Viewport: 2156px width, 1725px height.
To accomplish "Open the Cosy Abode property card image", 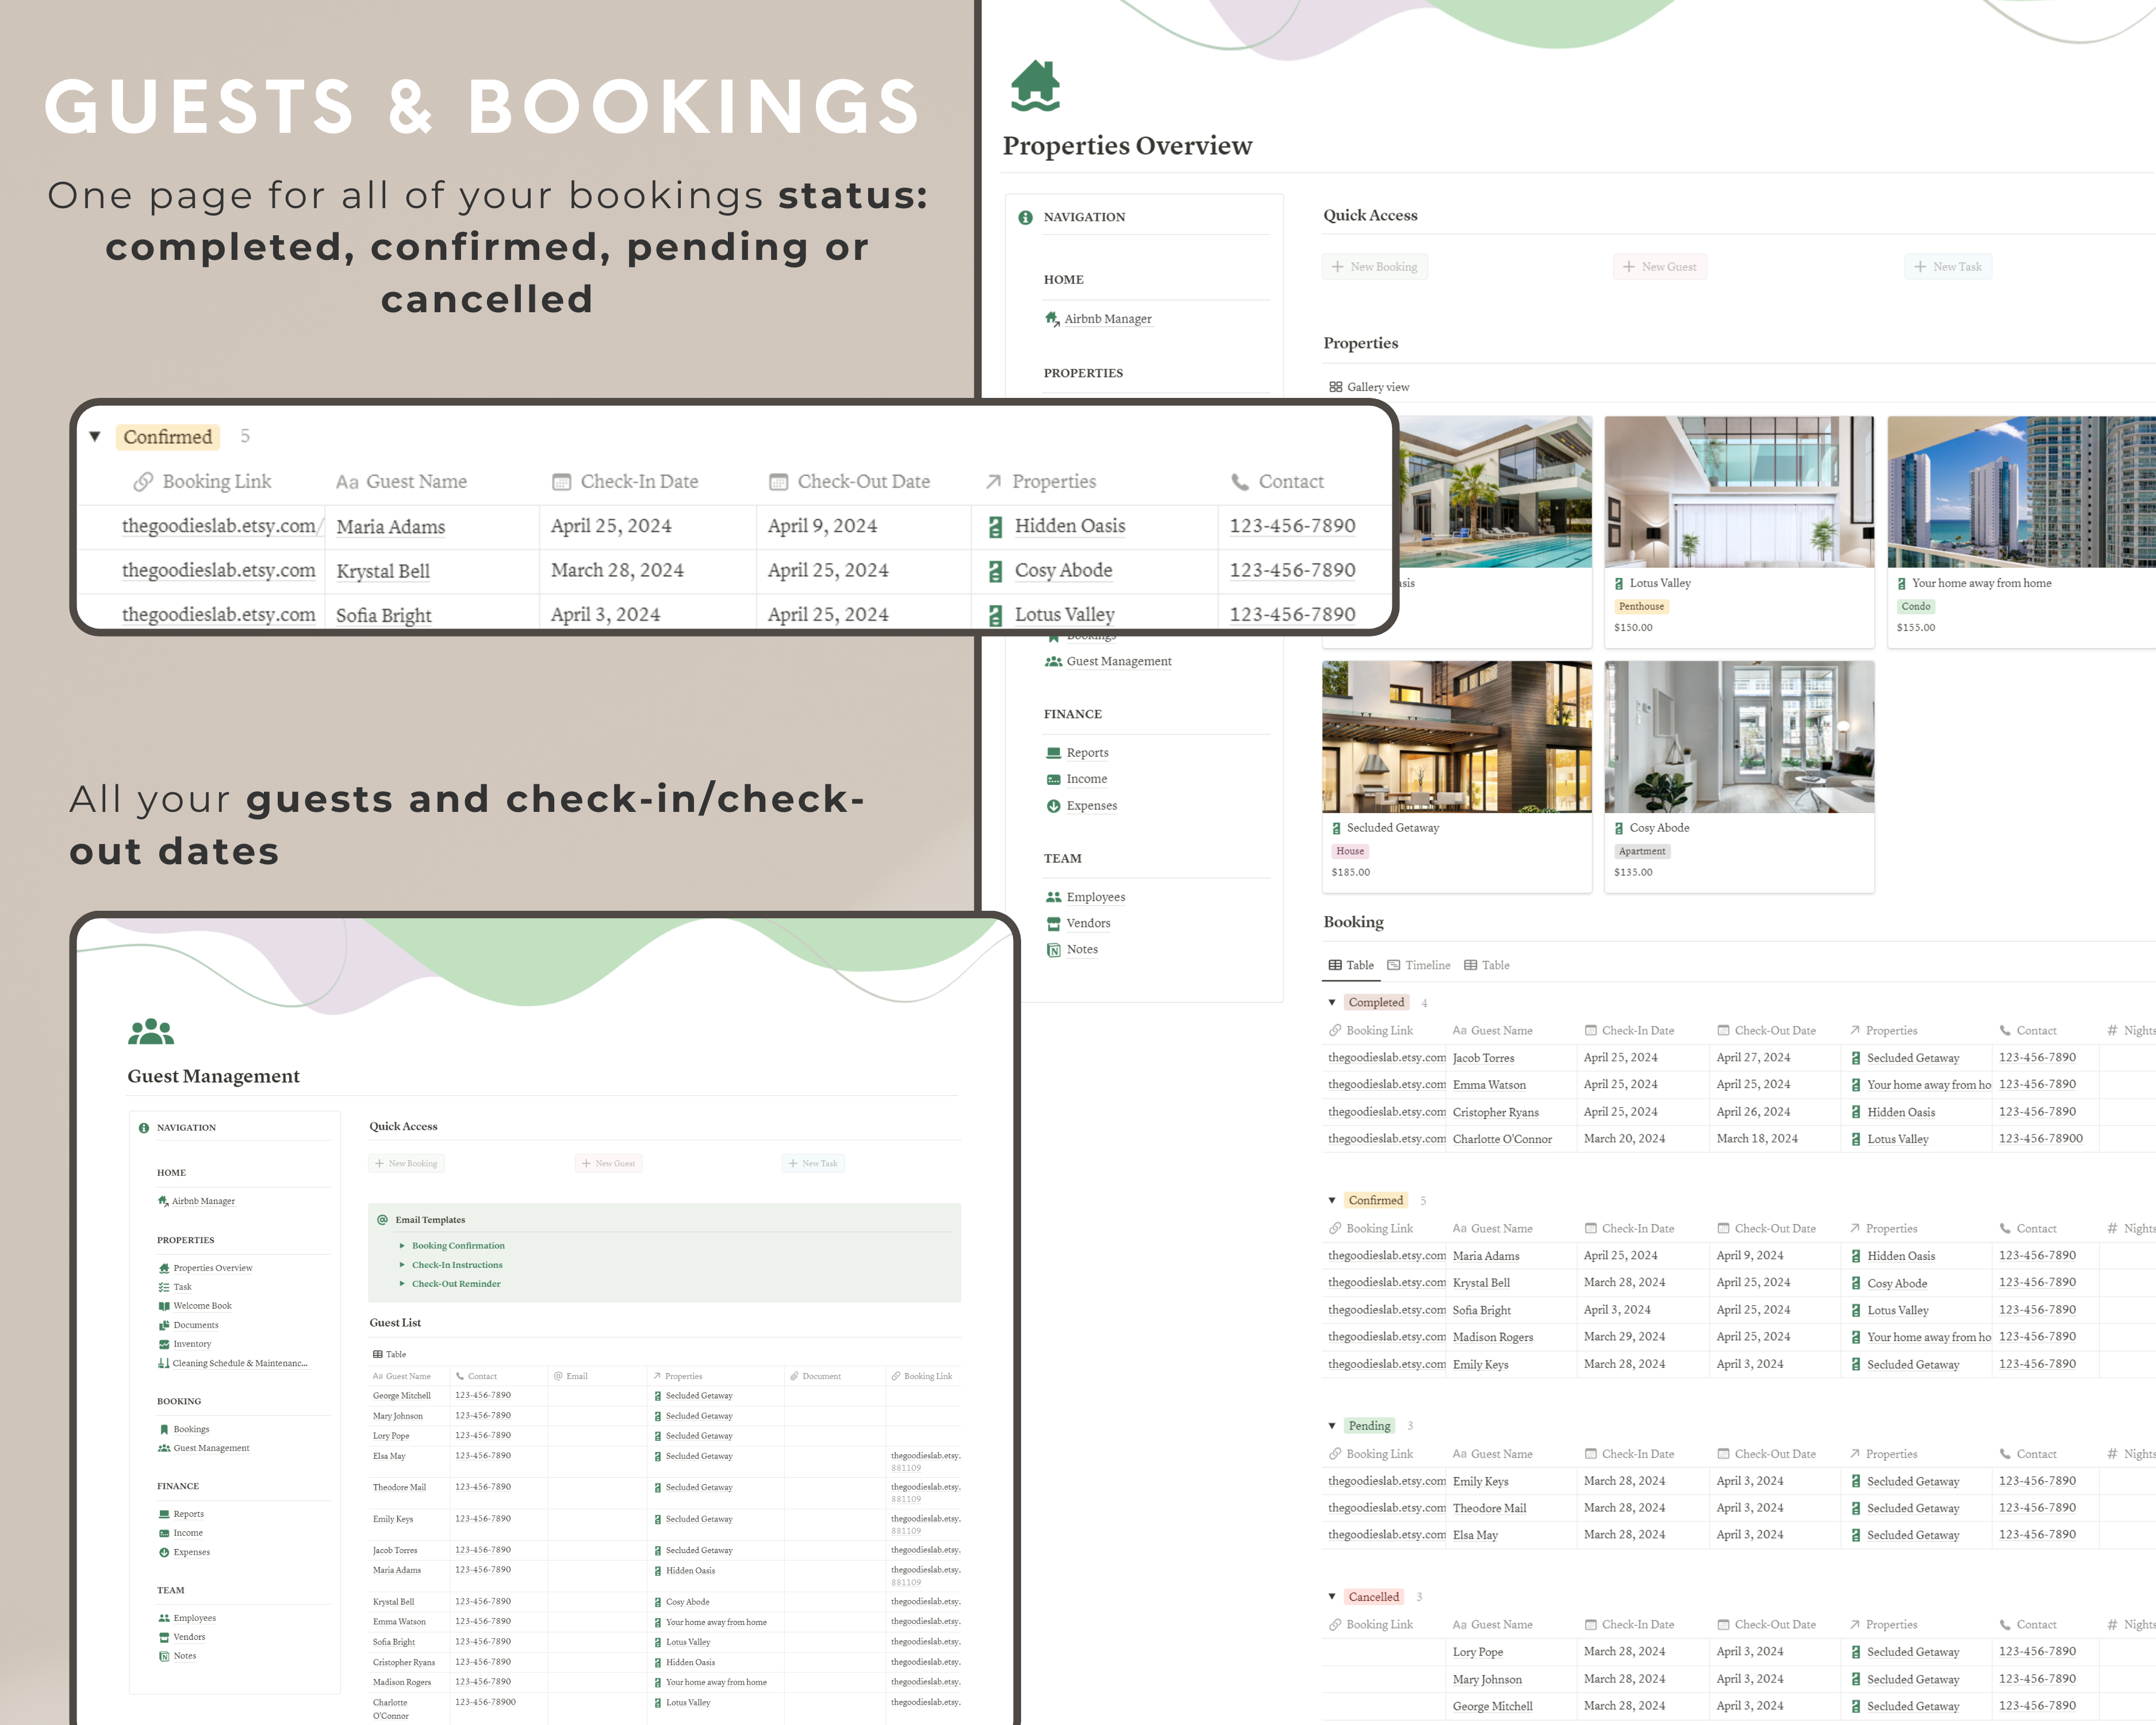I will click(1739, 736).
